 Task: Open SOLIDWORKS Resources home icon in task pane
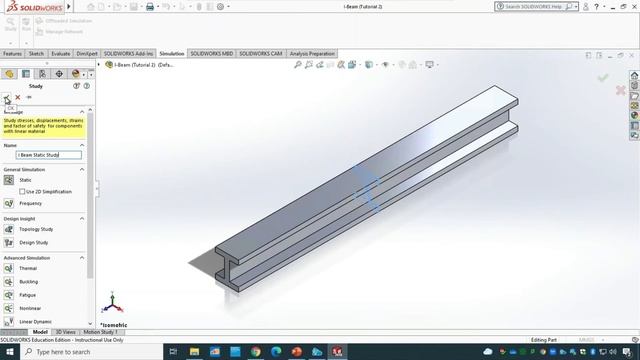(634, 76)
